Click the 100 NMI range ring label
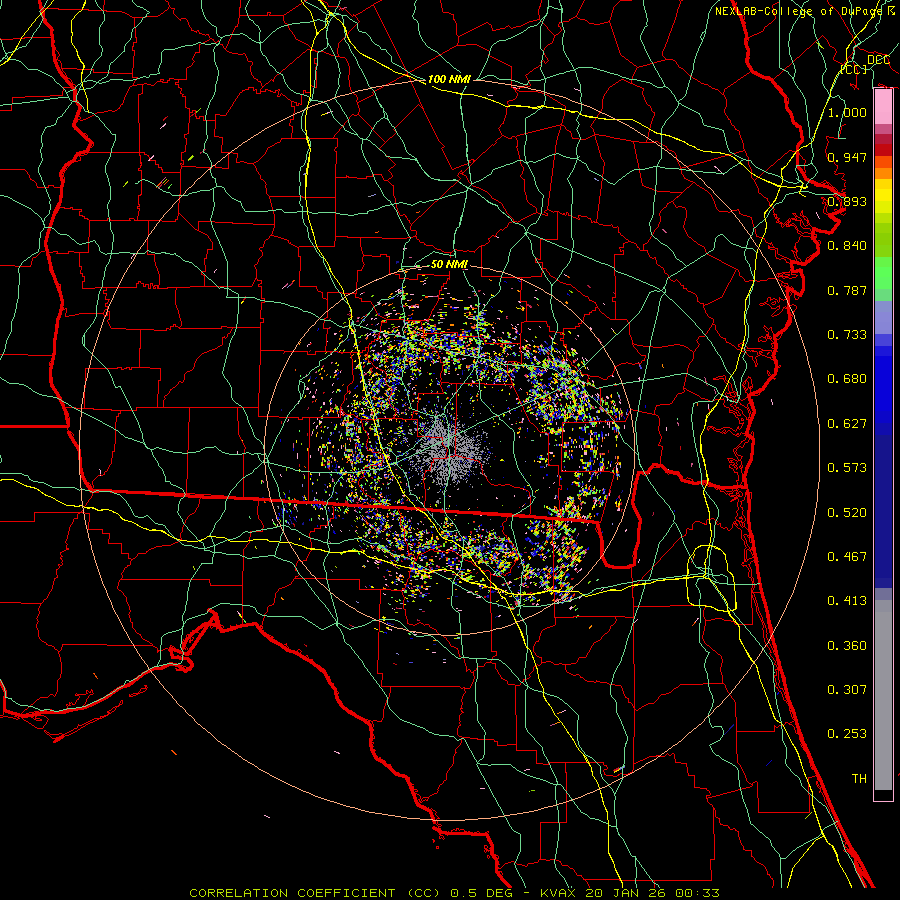Viewport: 900px width, 900px height. click(449, 79)
